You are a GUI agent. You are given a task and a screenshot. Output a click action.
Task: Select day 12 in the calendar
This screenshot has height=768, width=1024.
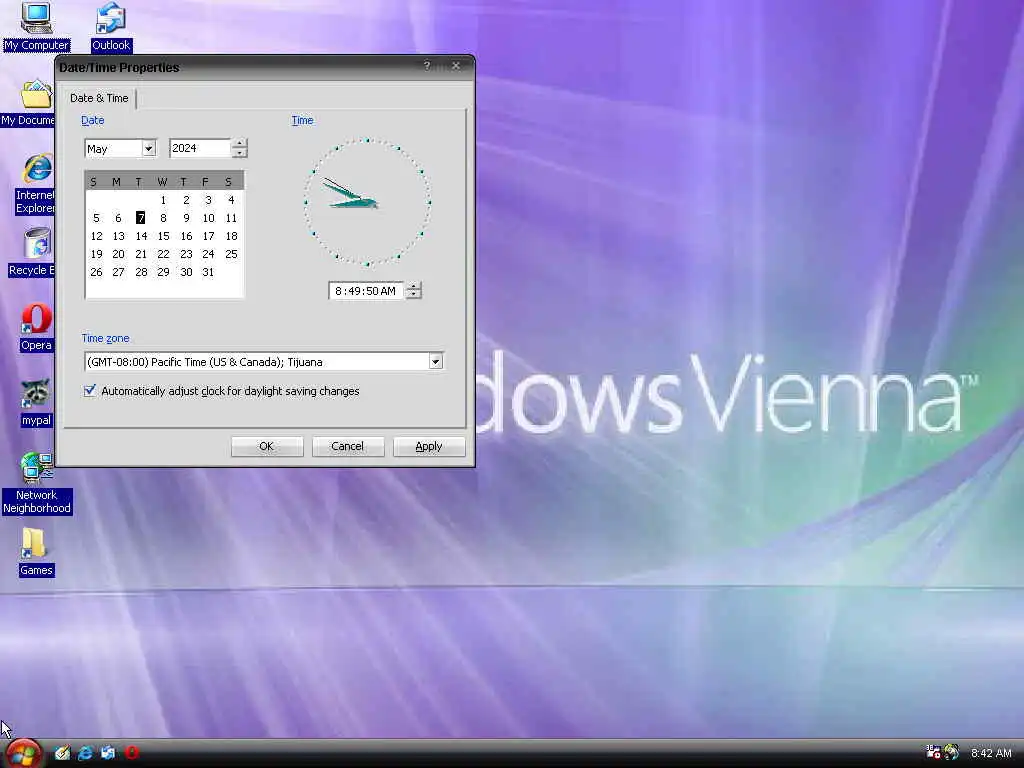(x=96, y=236)
